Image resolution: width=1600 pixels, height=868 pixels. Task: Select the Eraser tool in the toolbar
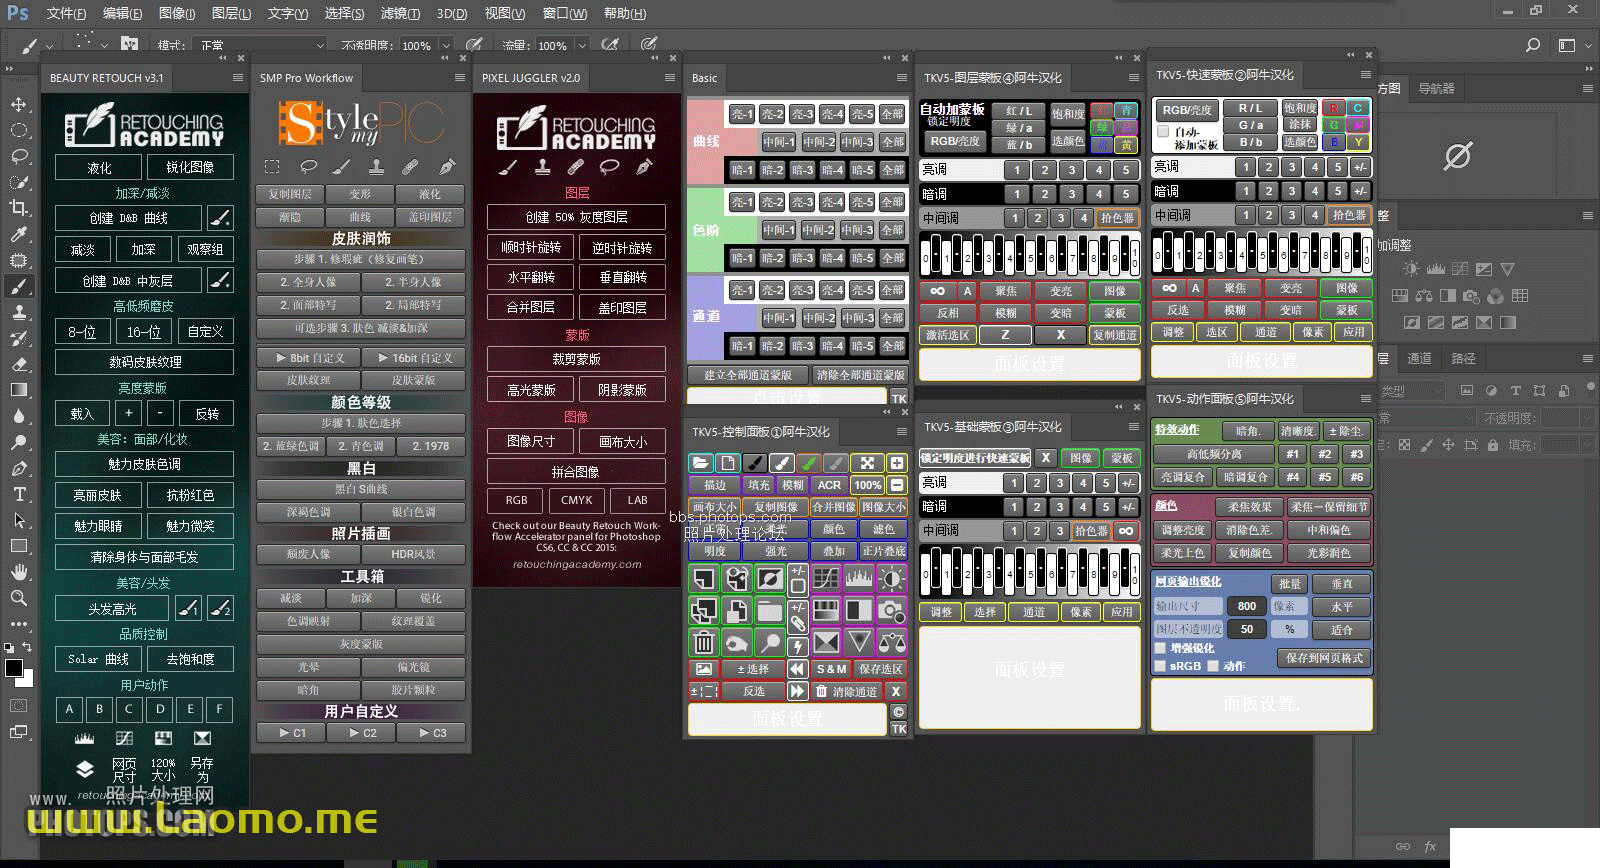coord(19,364)
